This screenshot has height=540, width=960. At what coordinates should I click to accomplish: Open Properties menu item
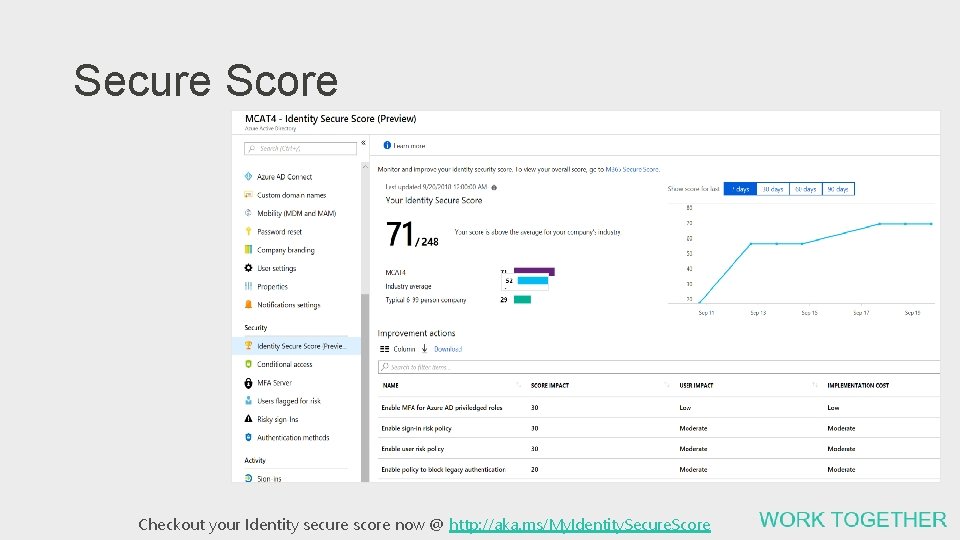(272, 287)
